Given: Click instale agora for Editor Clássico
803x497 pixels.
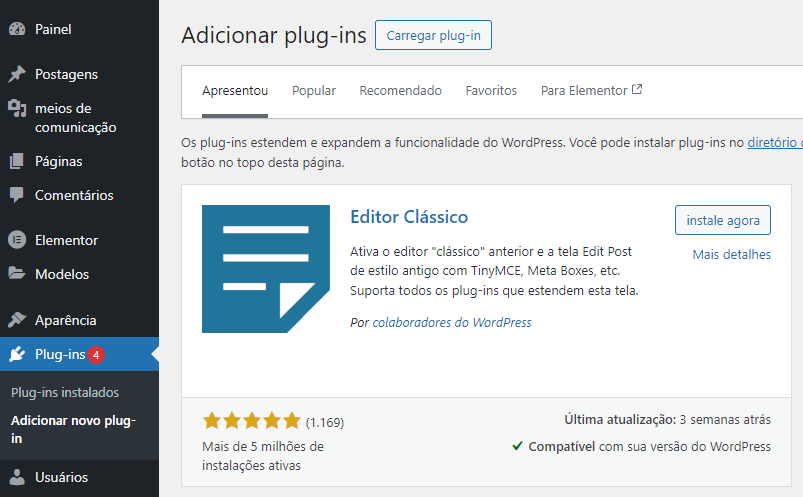Looking at the screenshot, I should tap(723, 220).
